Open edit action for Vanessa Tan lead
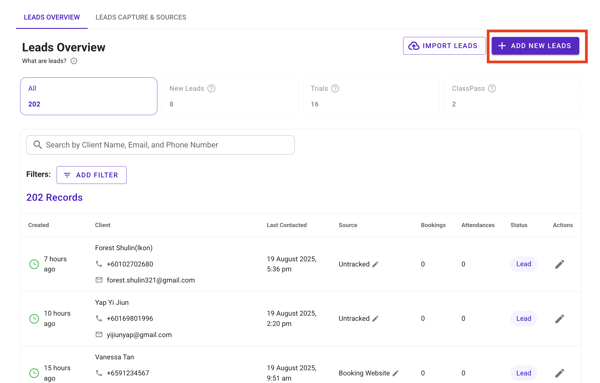Viewport: 600px width, 383px height. (559, 373)
